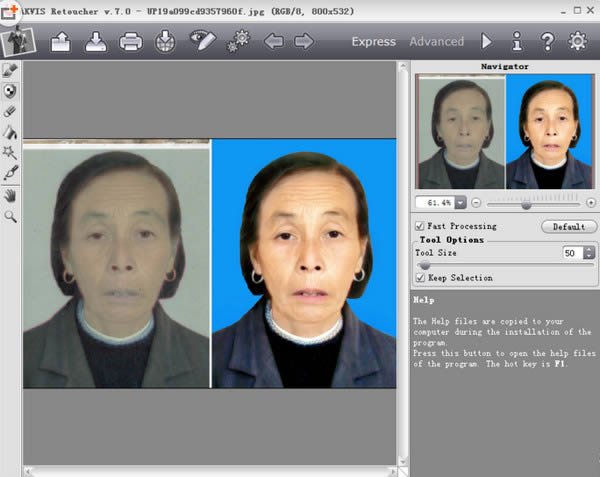This screenshot has width=600, height=477.
Task: Click the save image download icon
Action: pos(95,42)
